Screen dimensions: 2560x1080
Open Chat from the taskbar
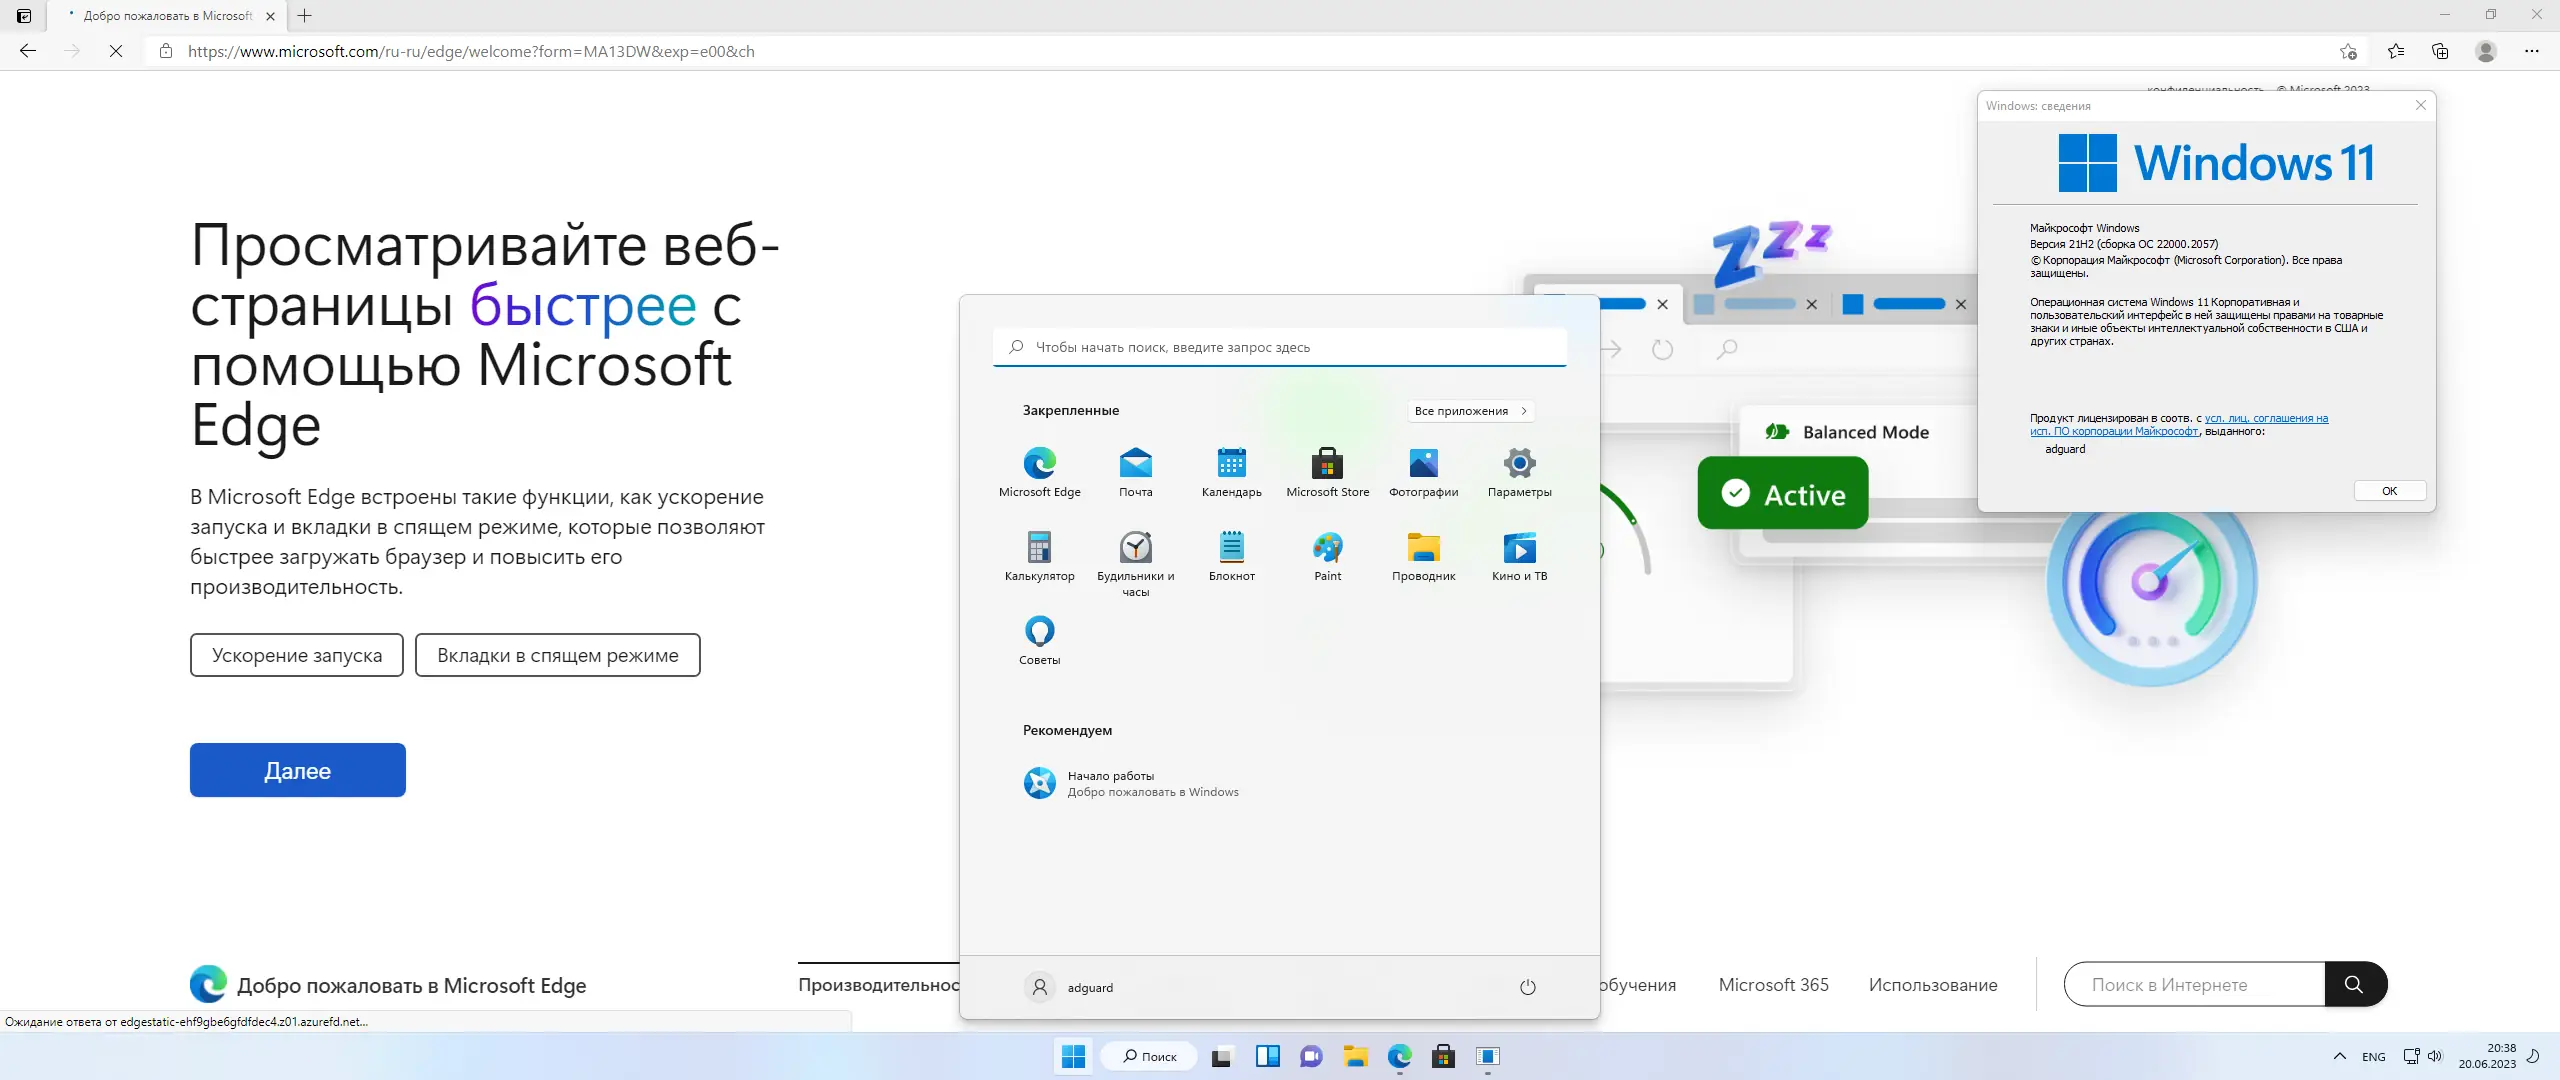tap(1310, 1057)
